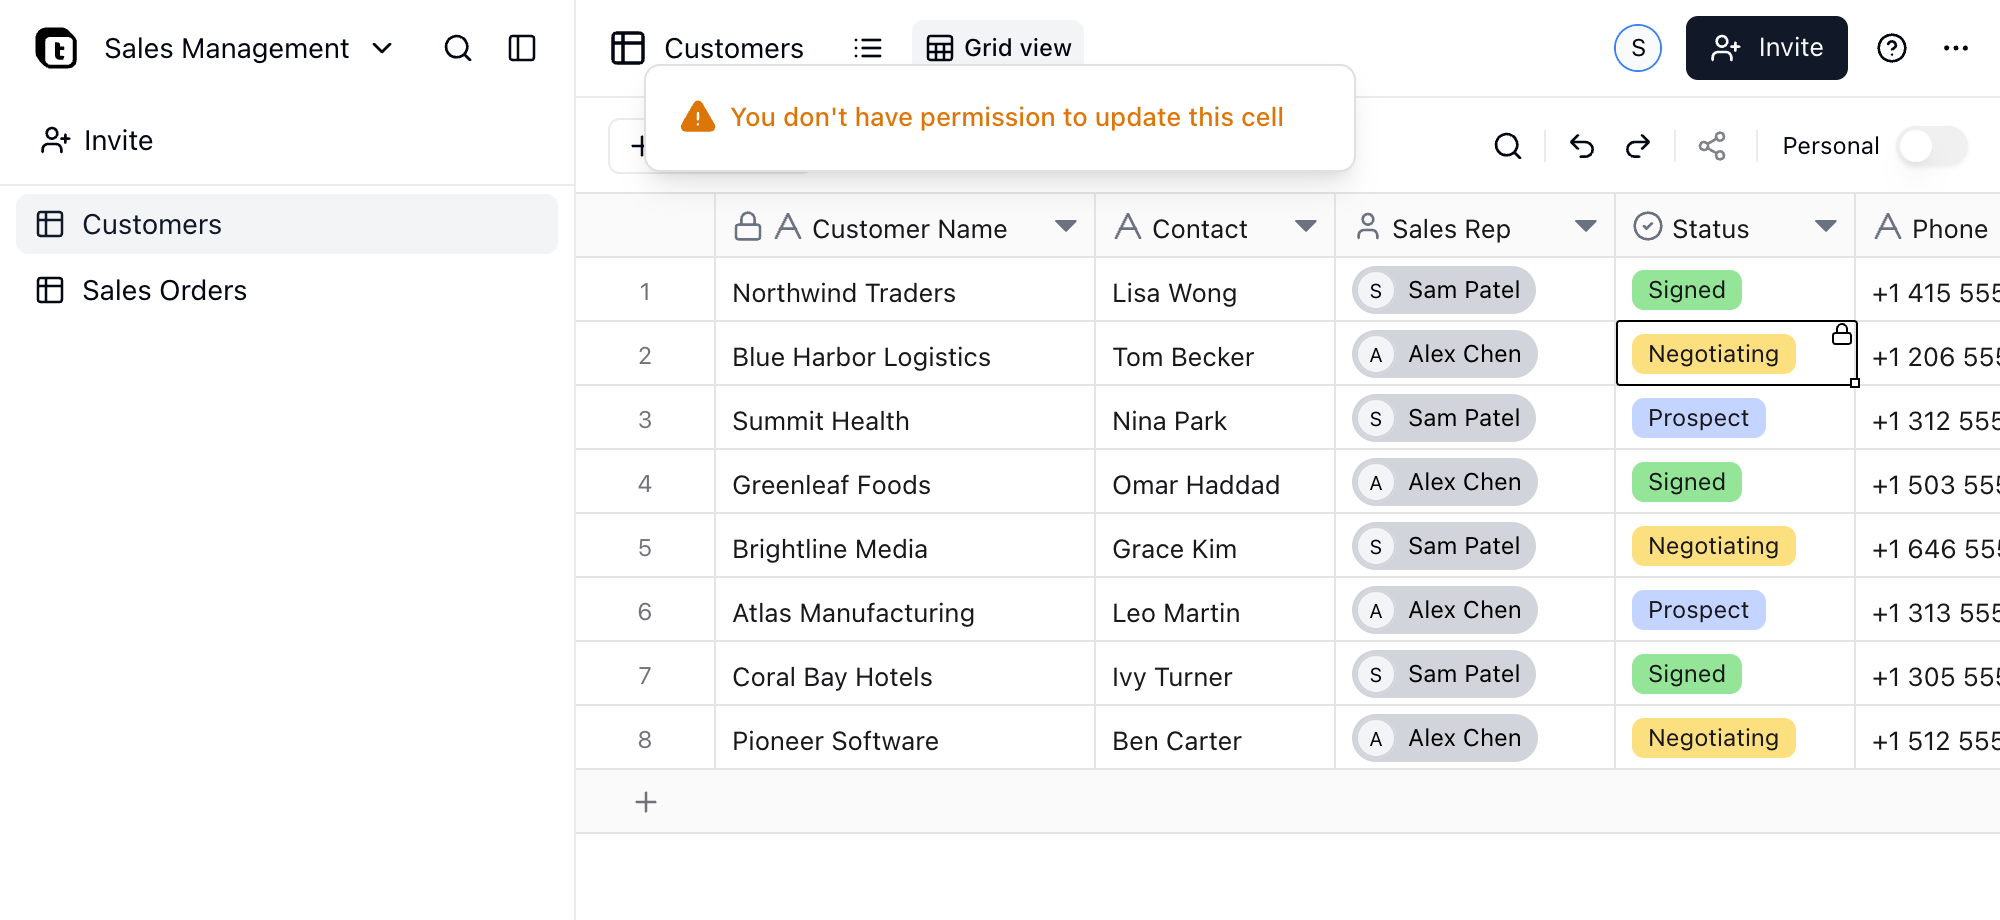Open search in the sidebar header
This screenshot has height=920, width=2000.
[458, 48]
